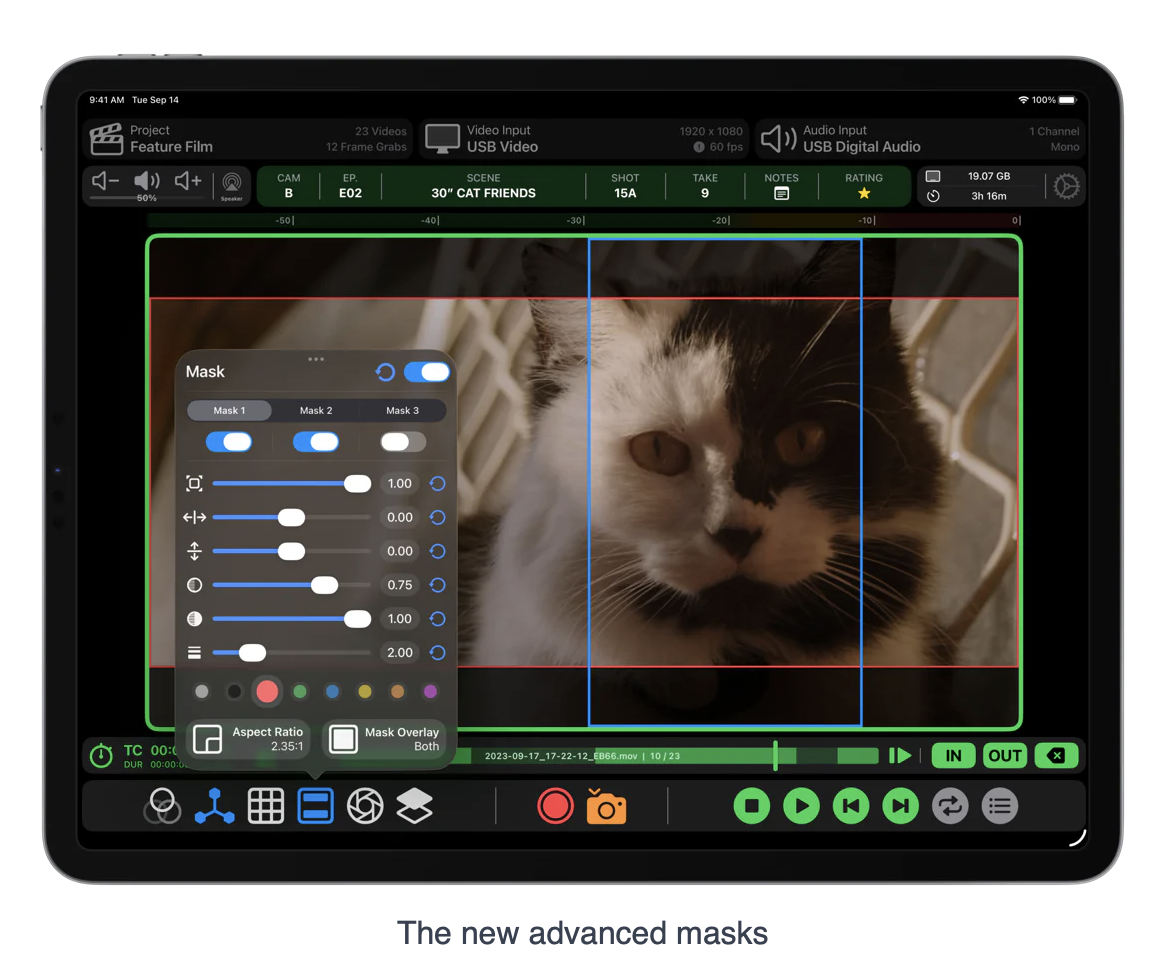This screenshot has width=1170, height=980.
Task: Tap the aperture shutter icon
Action: click(x=365, y=806)
